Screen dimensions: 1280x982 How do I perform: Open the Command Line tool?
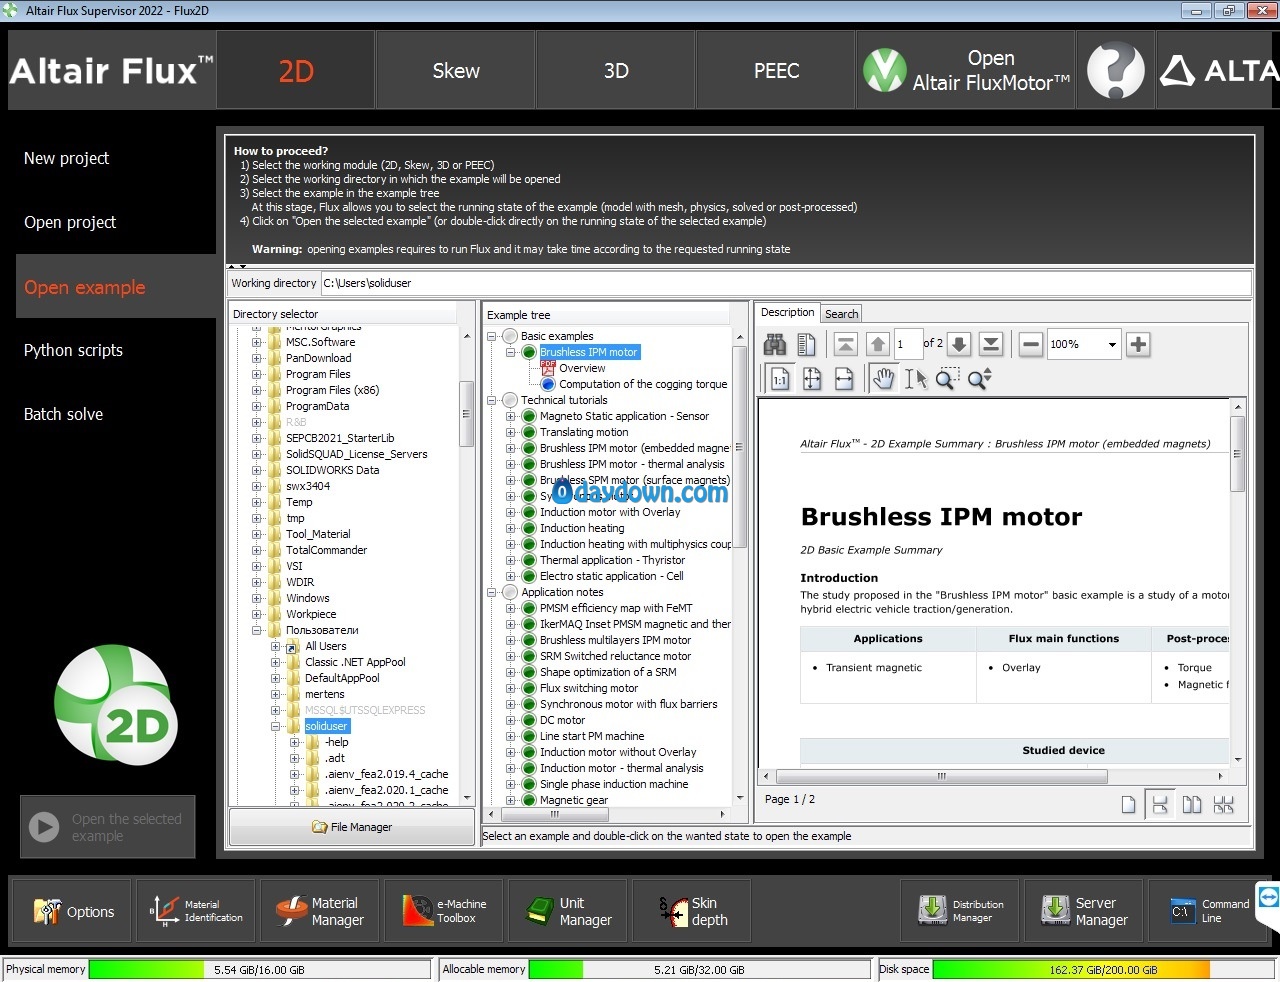[1207, 911]
